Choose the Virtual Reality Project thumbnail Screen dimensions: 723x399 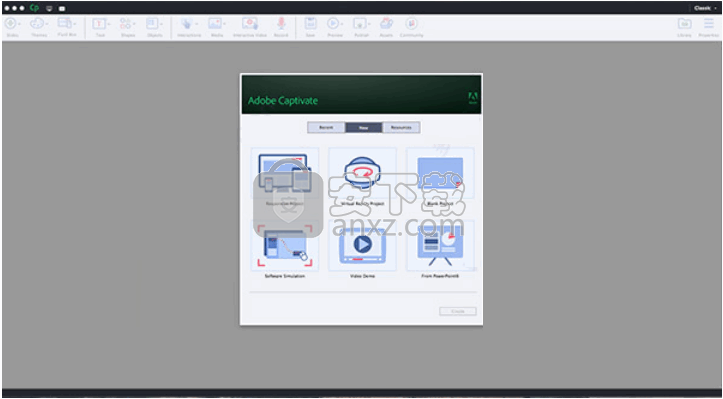coord(362,173)
